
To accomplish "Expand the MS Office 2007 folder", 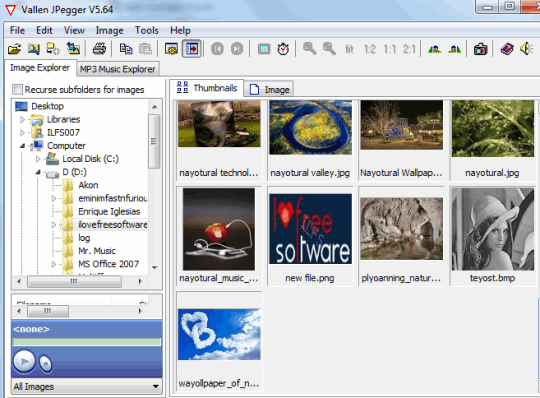I will point(54,264).
